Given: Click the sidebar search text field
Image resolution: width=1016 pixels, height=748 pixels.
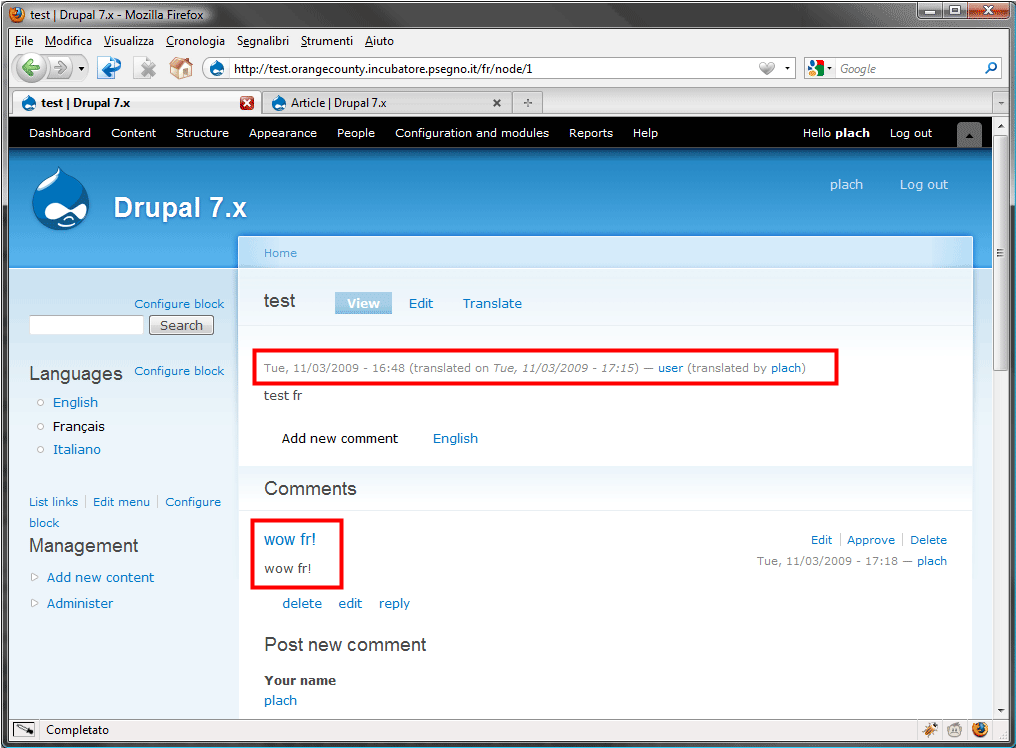Looking at the screenshot, I should 86,325.
